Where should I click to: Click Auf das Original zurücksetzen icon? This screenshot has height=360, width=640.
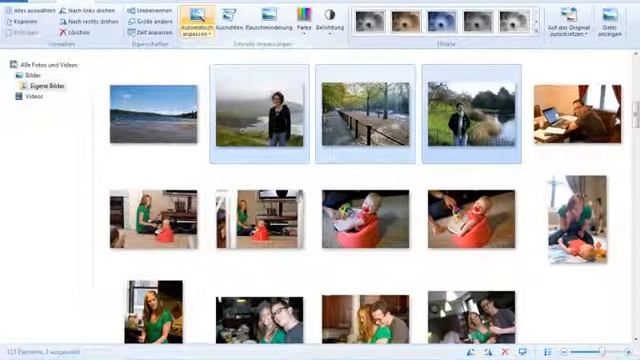(x=569, y=15)
